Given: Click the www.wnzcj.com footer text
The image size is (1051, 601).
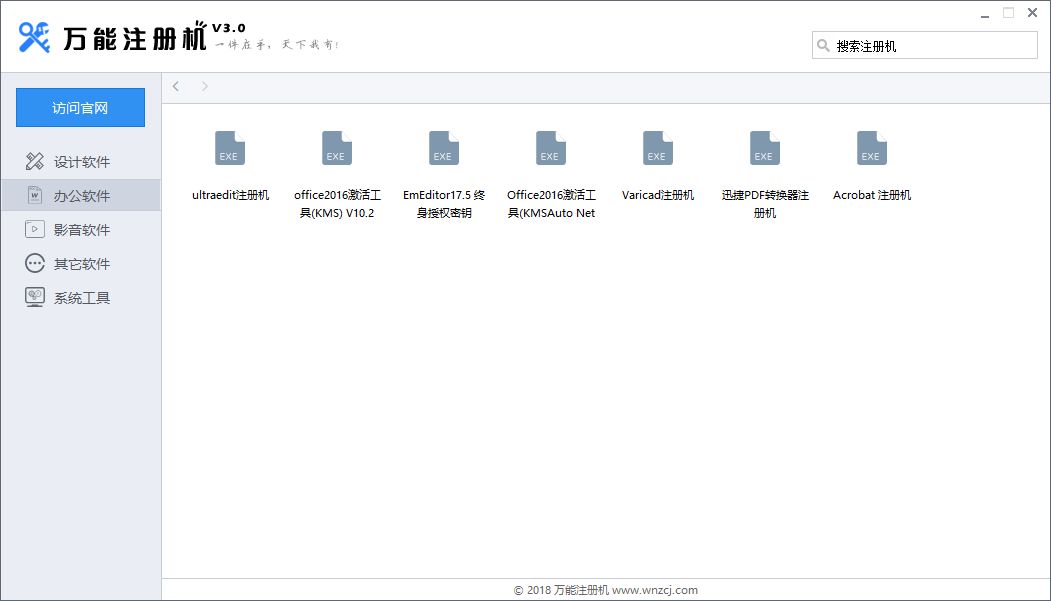Looking at the screenshot, I should coord(655,590).
